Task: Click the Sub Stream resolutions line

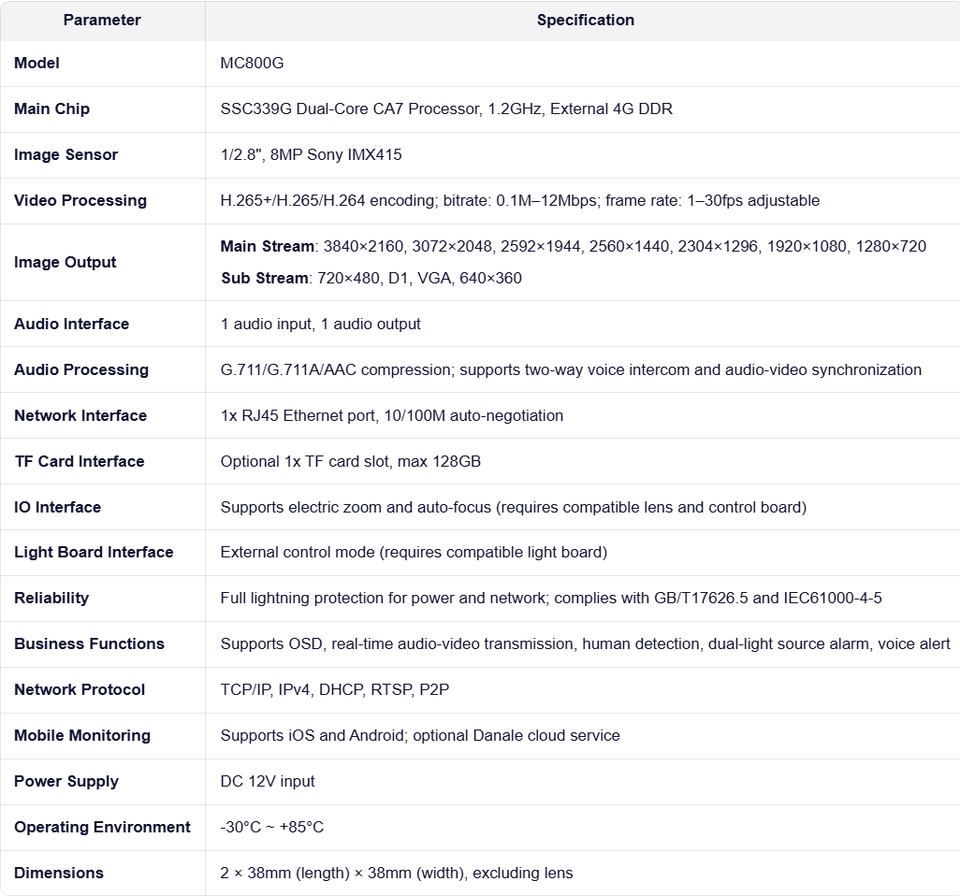Action: pyautogui.click(x=371, y=278)
